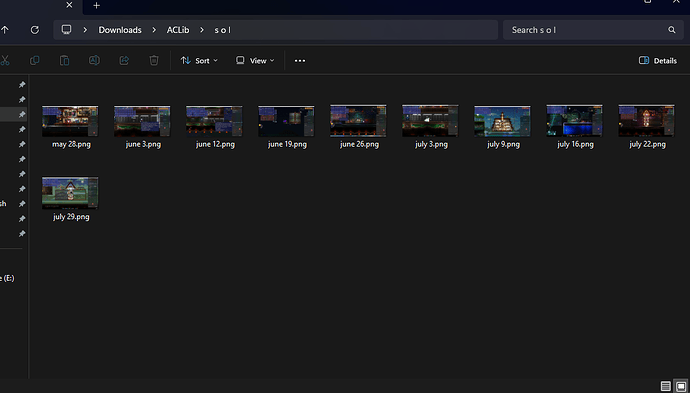
Task: Open the Sort dropdown
Action: point(199,61)
